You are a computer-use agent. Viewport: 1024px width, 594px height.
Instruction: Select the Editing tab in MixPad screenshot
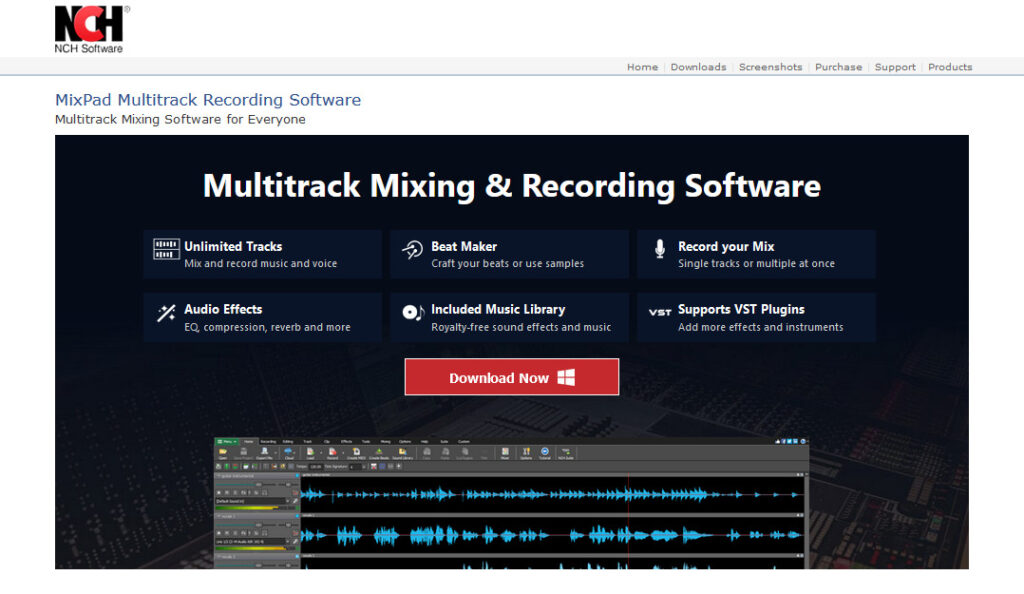click(x=288, y=442)
